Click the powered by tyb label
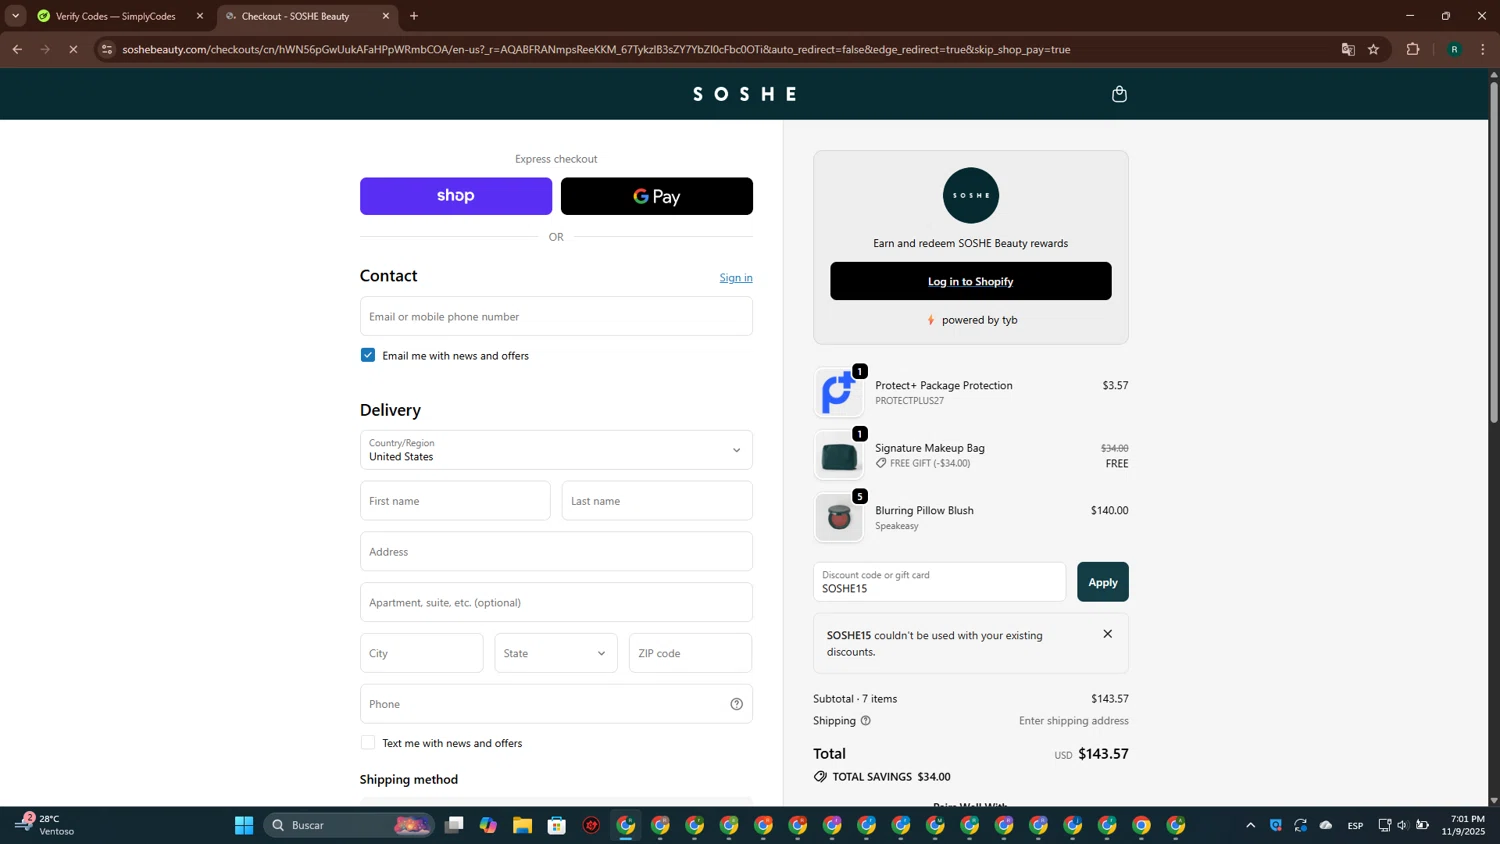This screenshot has height=844, width=1500. click(972, 320)
